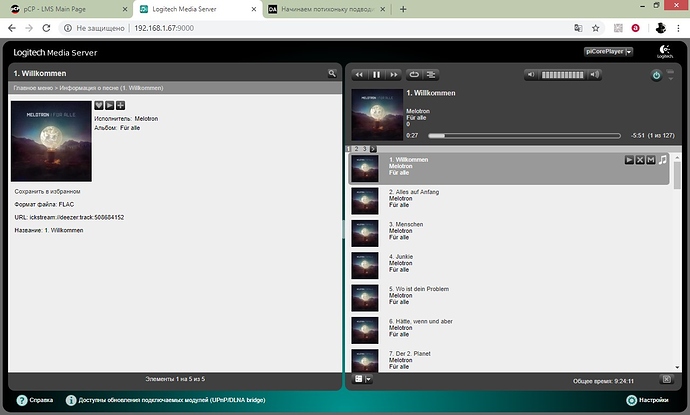This screenshot has width=690, height=415.
Task: Click the Logitech logo icon
Action: click(x=665, y=51)
